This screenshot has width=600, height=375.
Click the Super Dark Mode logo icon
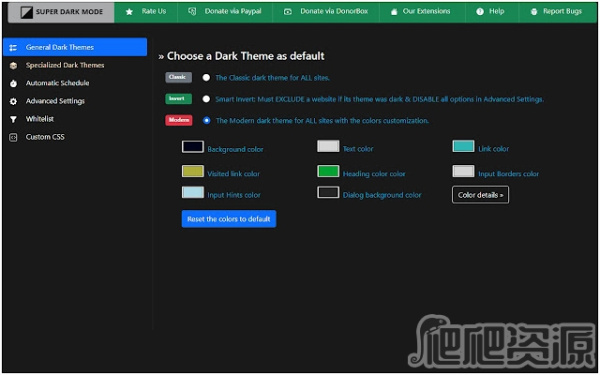click(27, 13)
